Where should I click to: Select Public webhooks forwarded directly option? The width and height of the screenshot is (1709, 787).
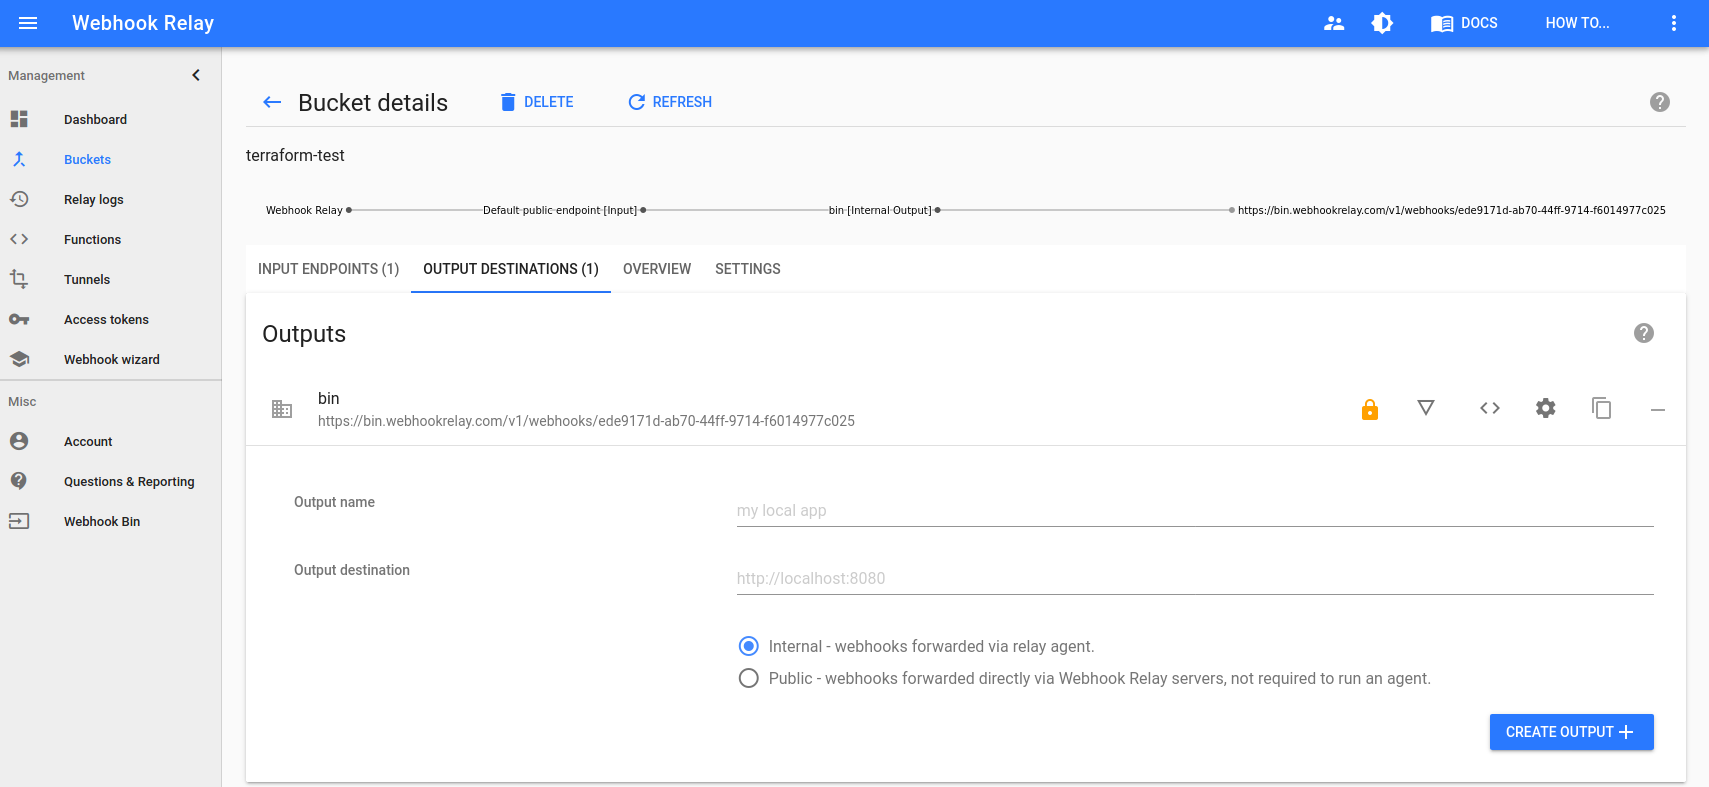[x=748, y=678]
